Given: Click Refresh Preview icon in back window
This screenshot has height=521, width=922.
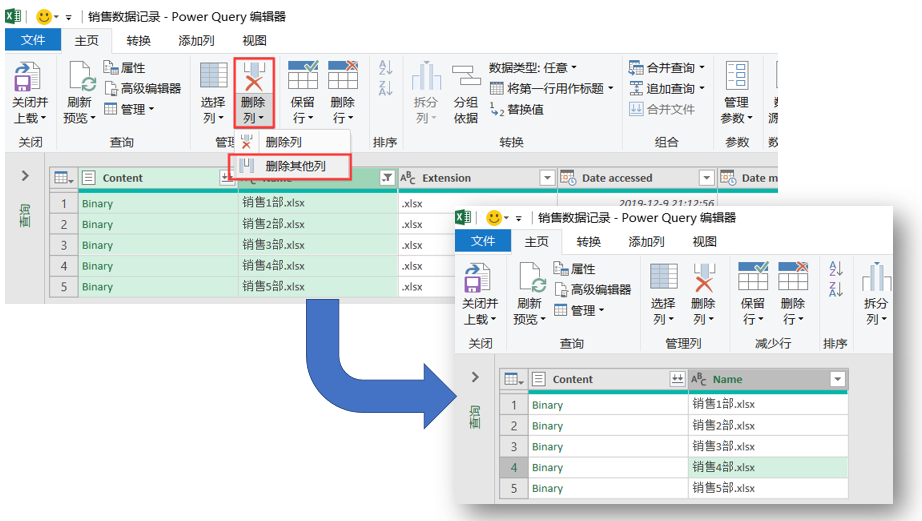Looking at the screenshot, I should click(81, 77).
